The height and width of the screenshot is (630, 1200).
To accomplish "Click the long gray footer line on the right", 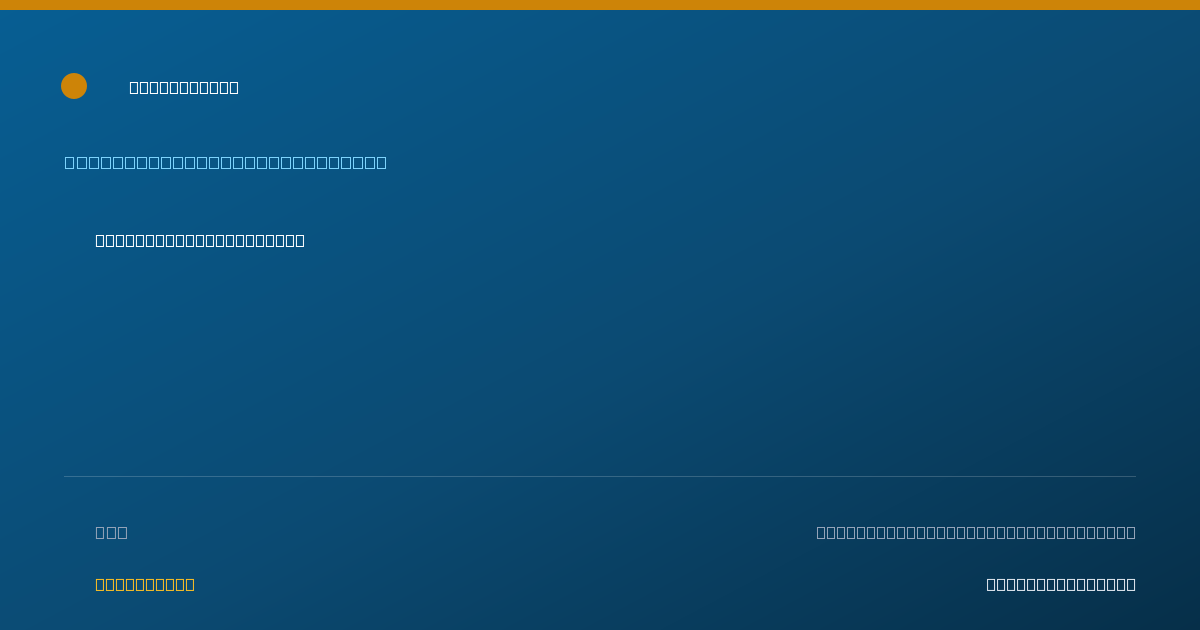I will [x=976, y=532].
